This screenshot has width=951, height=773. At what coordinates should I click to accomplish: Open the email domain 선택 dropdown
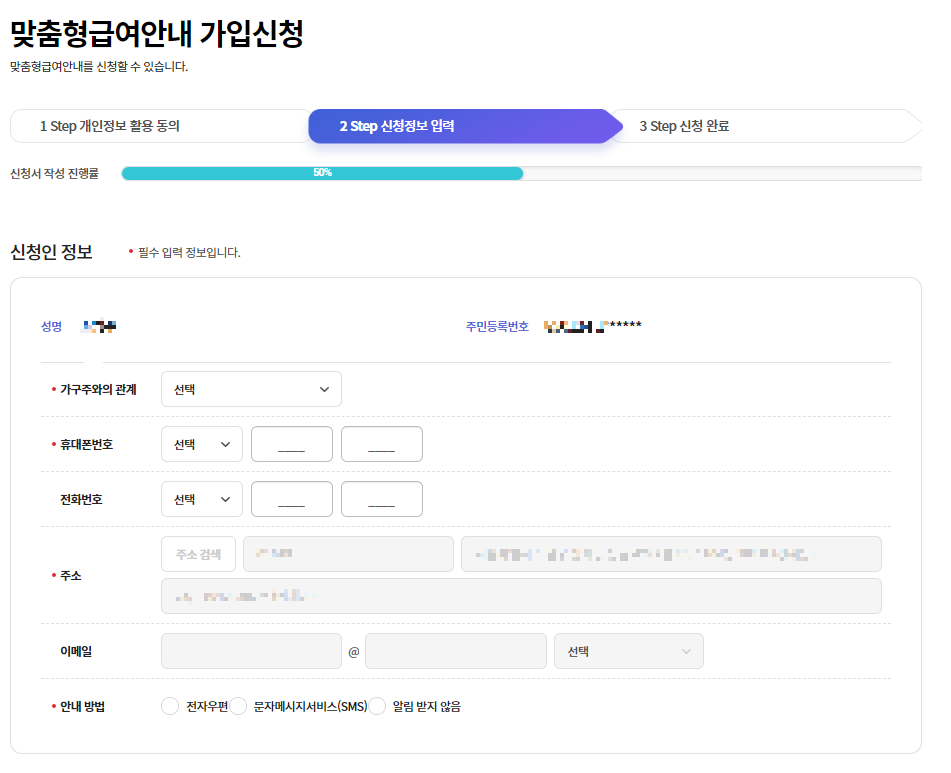[x=628, y=650]
